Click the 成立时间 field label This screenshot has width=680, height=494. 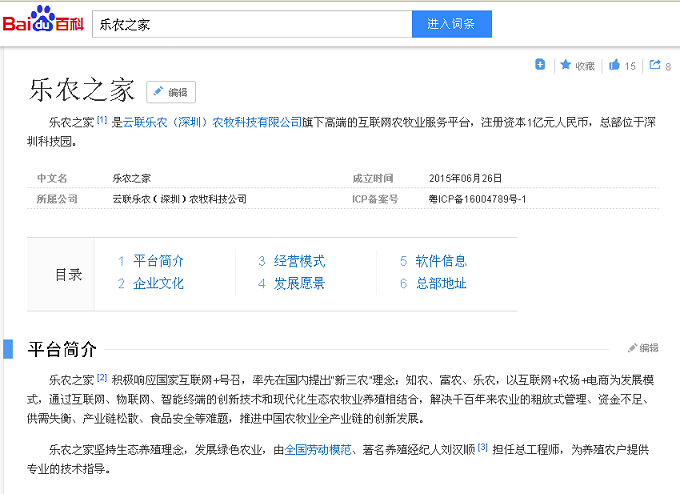click(373, 178)
